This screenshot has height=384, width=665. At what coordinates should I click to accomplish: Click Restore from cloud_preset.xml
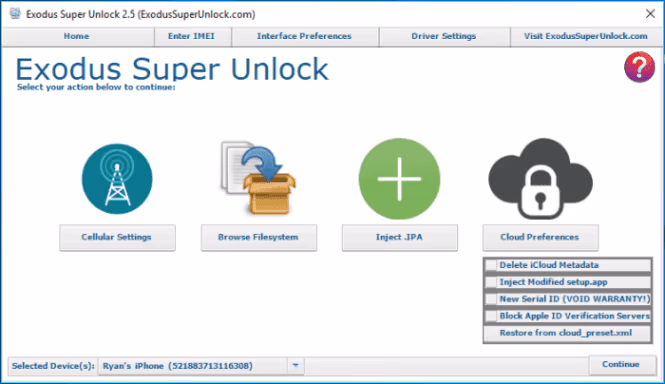[x=567, y=333]
